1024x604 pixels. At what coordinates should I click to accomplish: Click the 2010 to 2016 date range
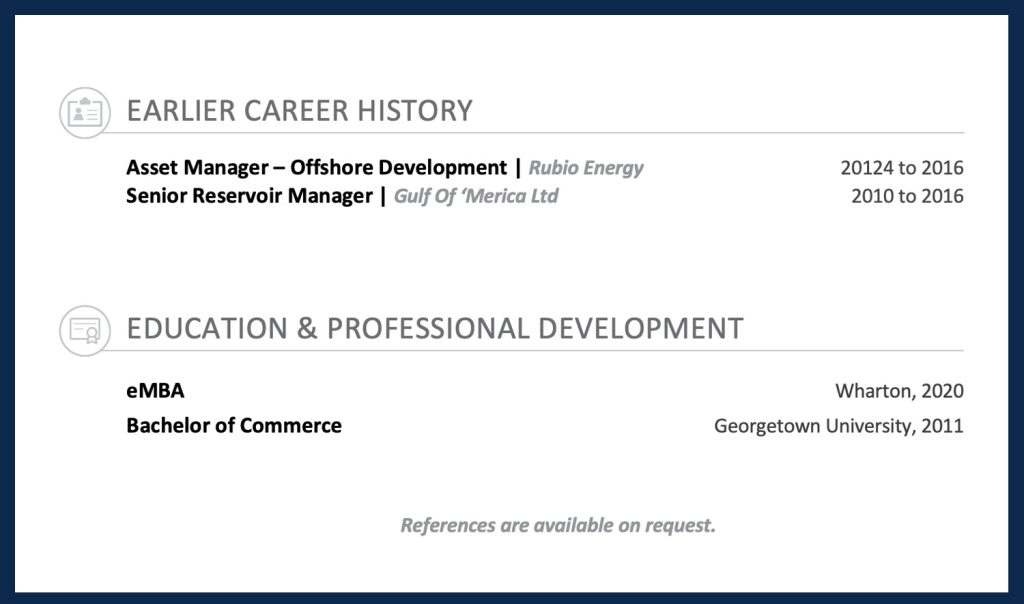click(907, 196)
